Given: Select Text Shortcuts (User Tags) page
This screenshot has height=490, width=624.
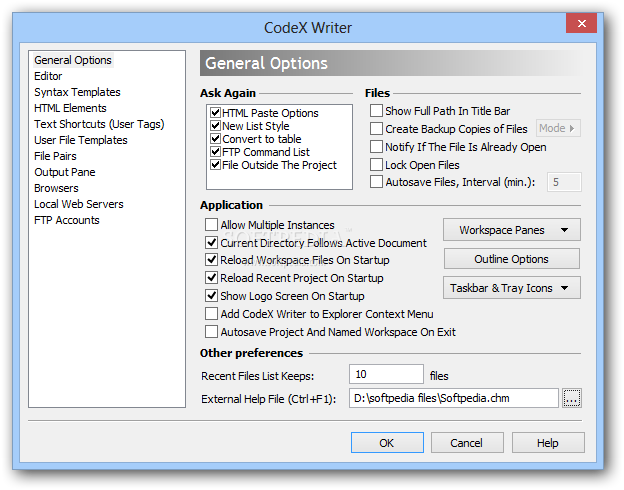Looking at the screenshot, I should coord(99,124).
